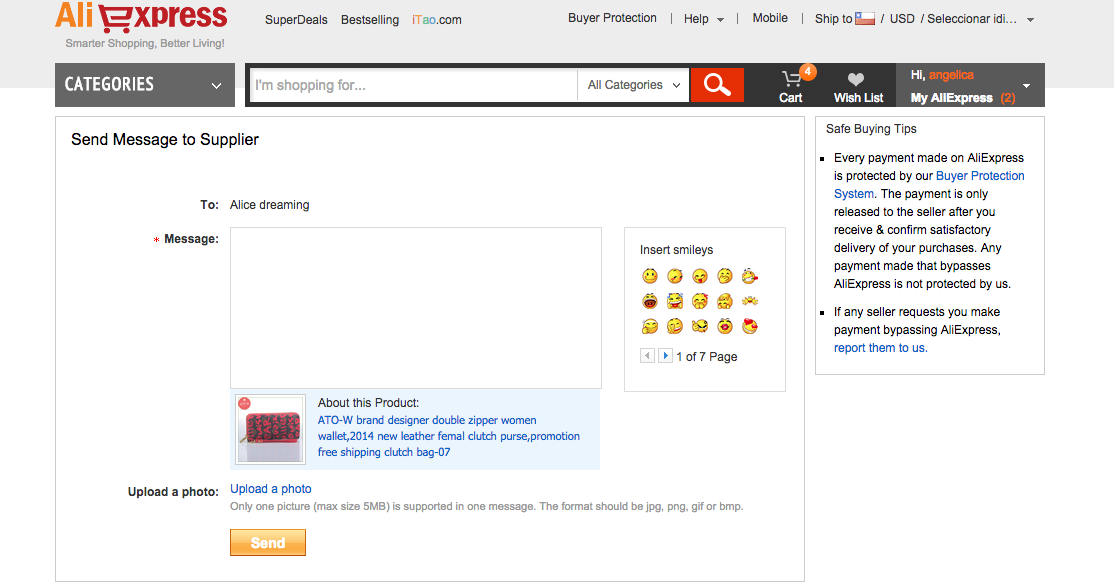The width and height of the screenshot is (1114, 588).
Task: Insert the plain smiling face smiley
Action: (x=649, y=276)
